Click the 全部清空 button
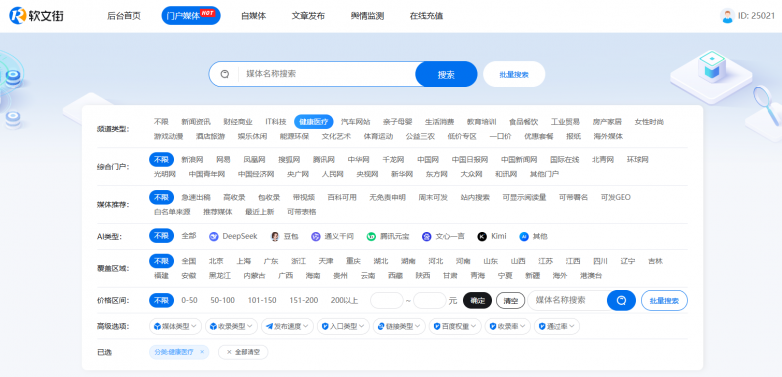Image resolution: width=782 pixels, height=377 pixels. (243, 352)
